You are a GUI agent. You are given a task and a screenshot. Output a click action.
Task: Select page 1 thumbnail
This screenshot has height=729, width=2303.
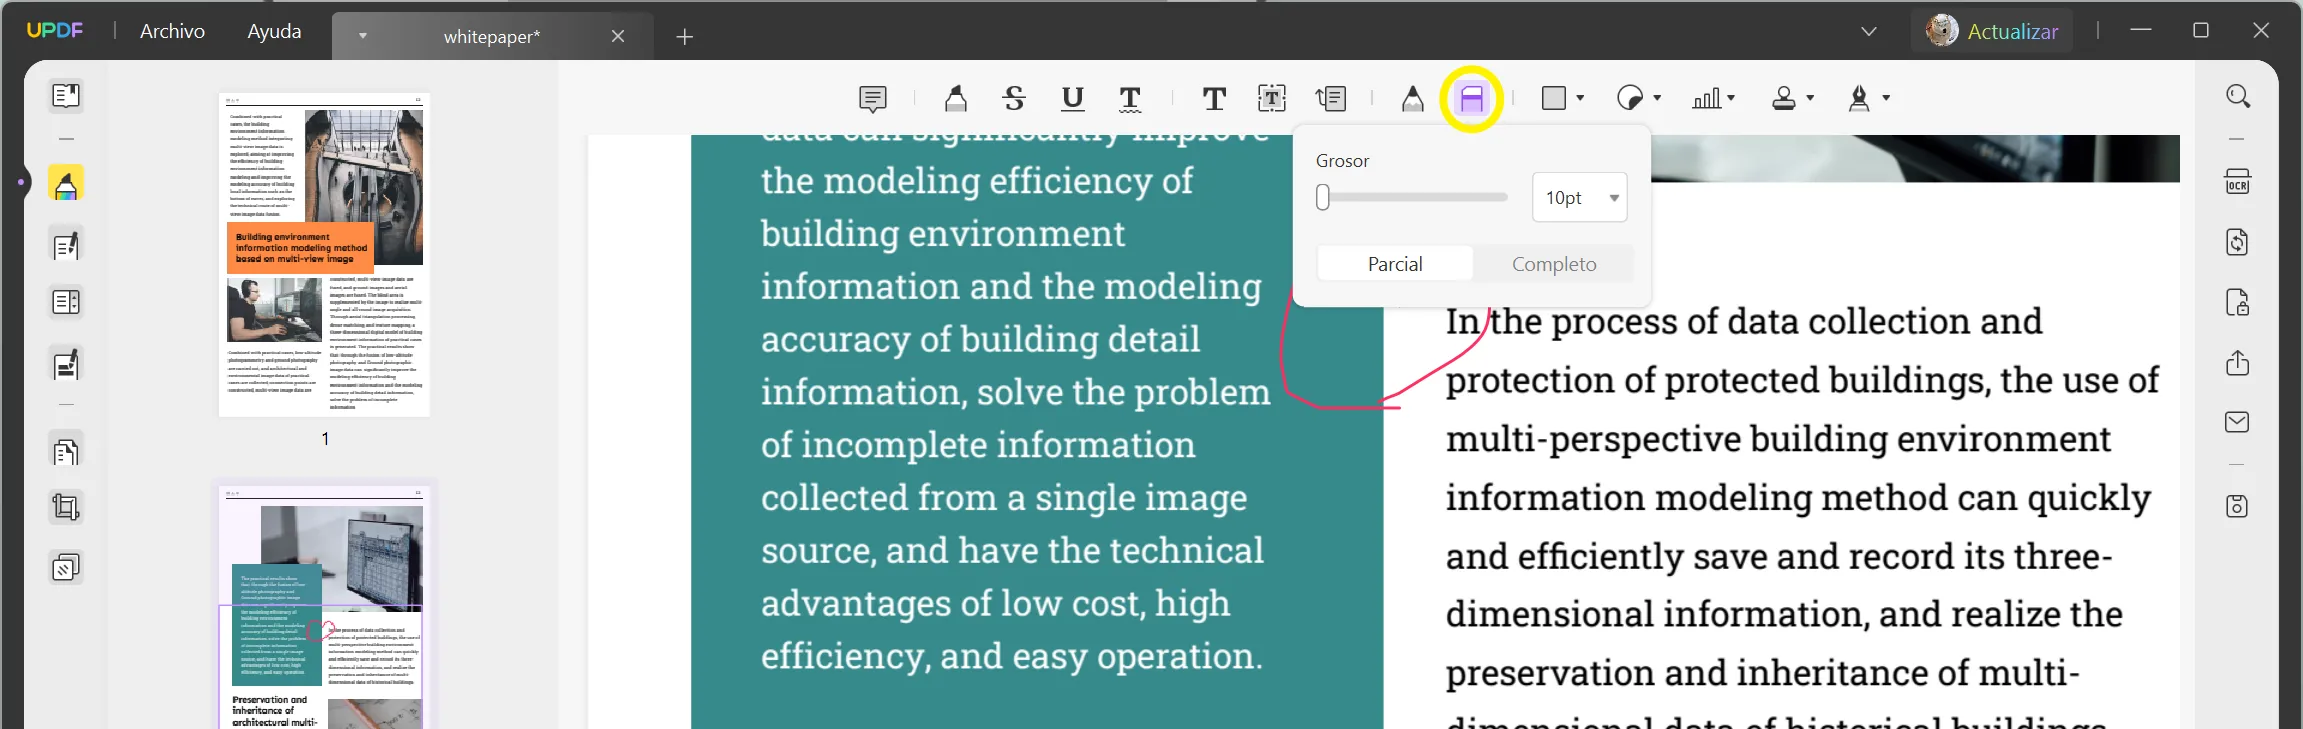[324, 255]
